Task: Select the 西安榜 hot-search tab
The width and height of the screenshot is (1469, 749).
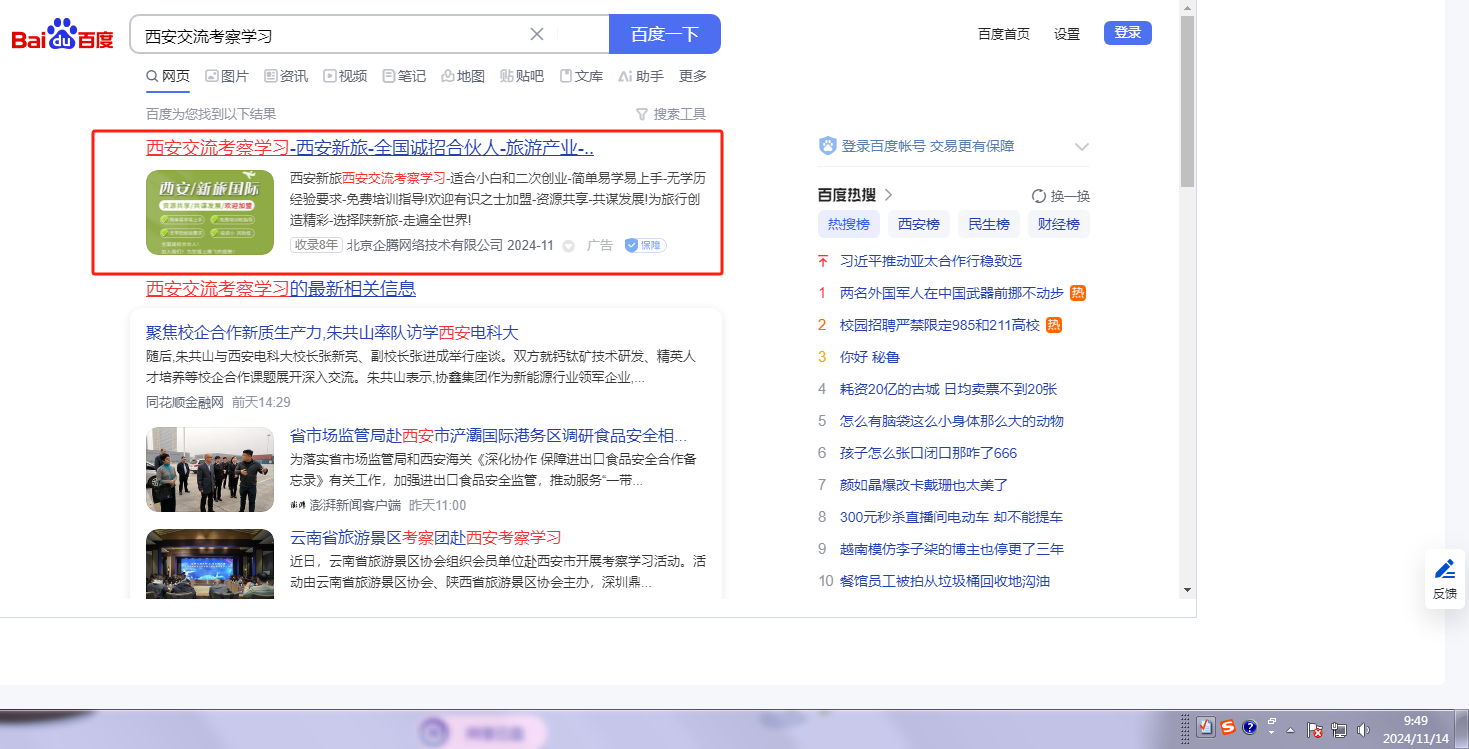Action: pos(918,224)
